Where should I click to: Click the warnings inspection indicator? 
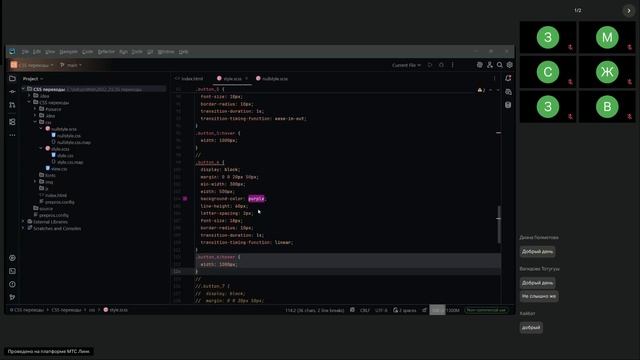click(x=481, y=90)
